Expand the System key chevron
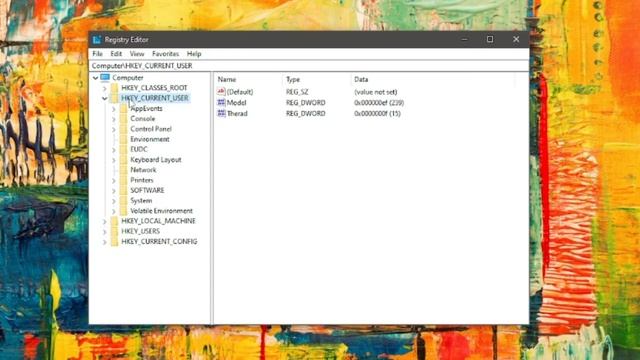The image size is (640, 360). 114,201
